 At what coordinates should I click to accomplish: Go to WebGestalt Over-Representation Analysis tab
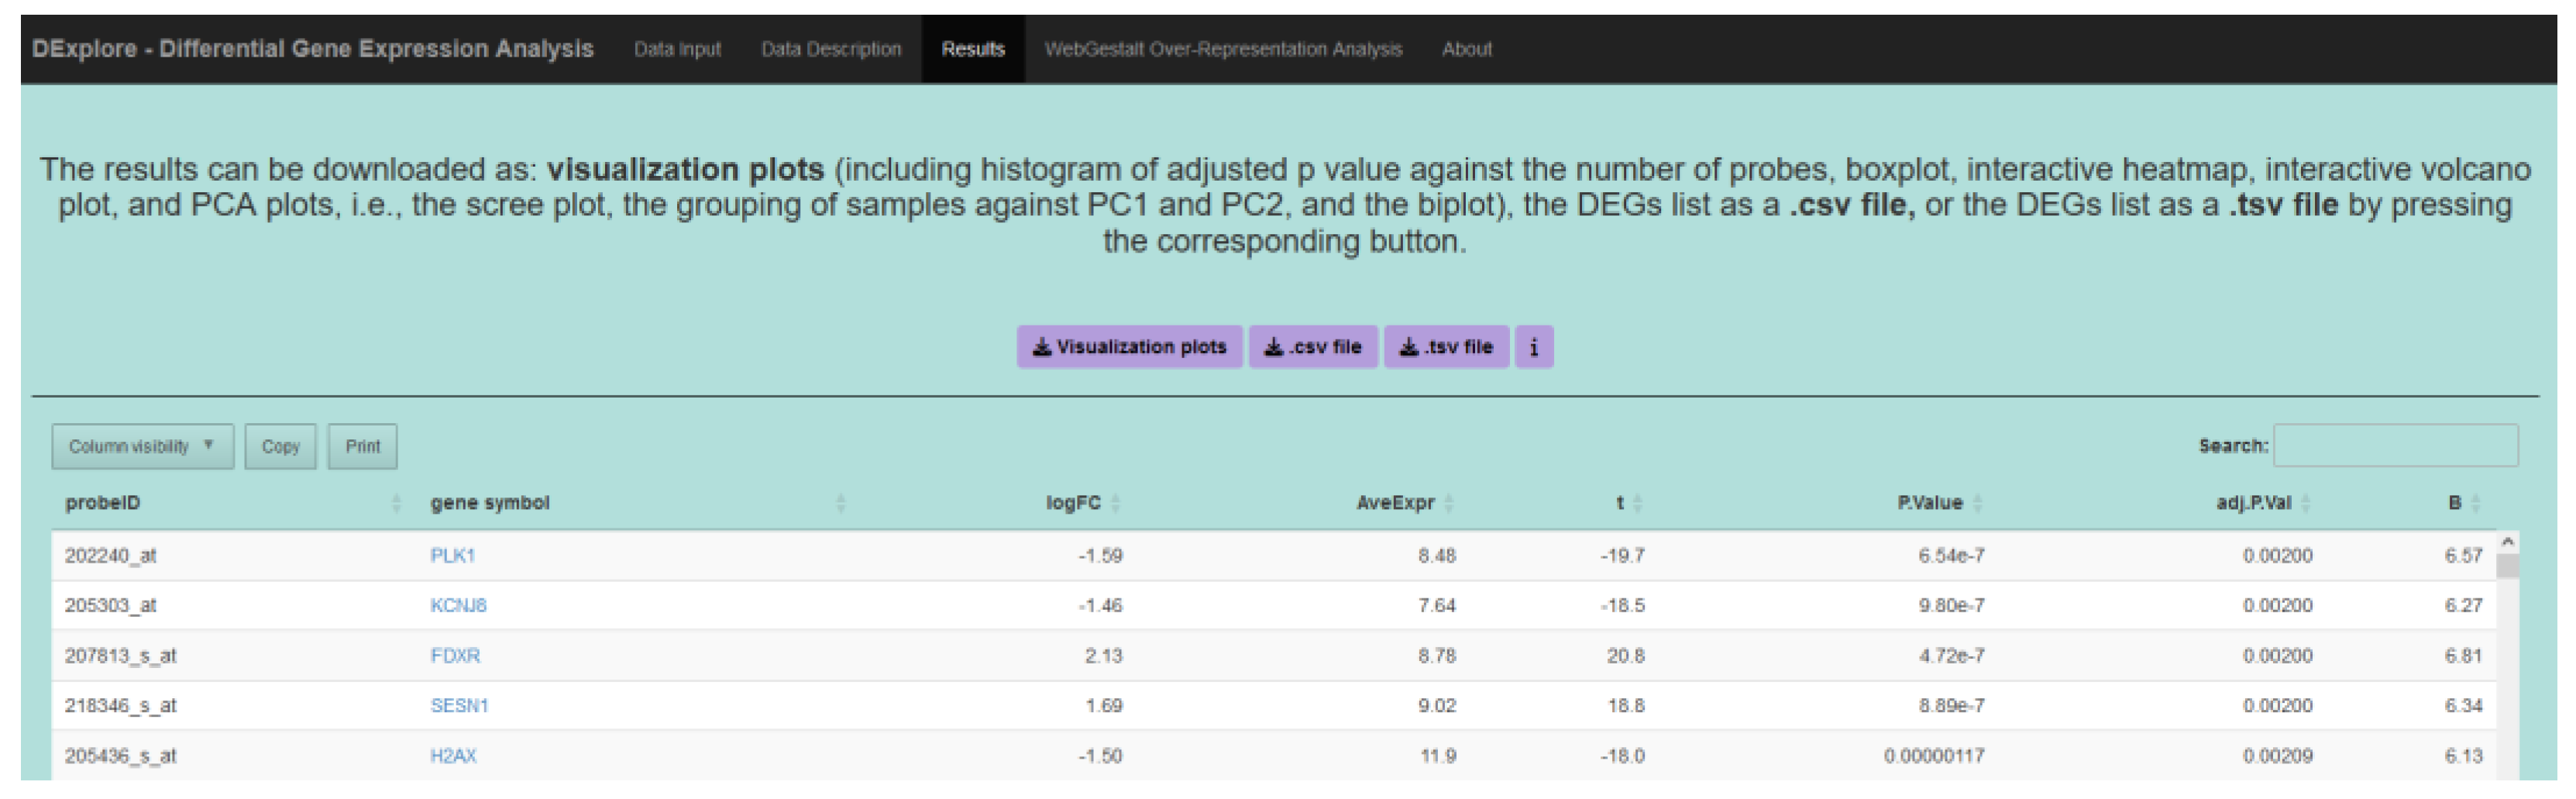[x=1223, y=49]
